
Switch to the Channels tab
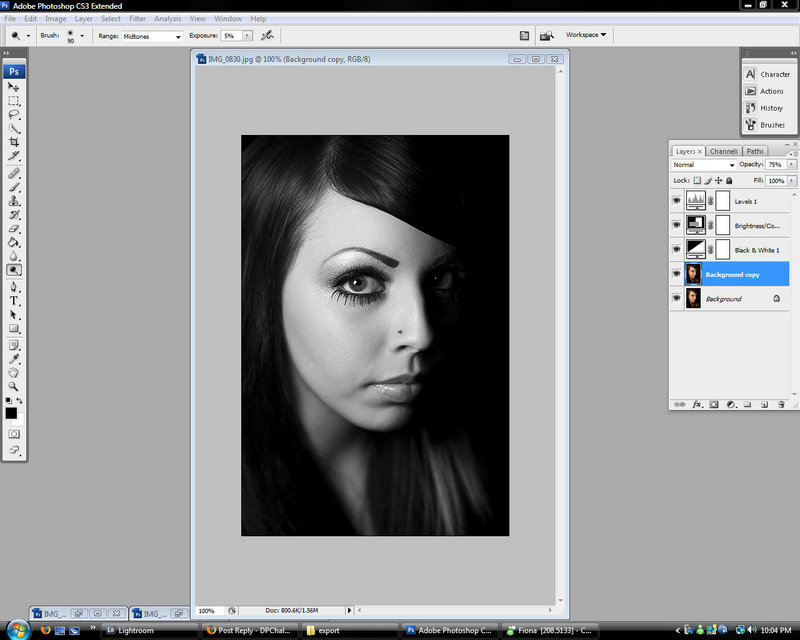tap(723, 152)
